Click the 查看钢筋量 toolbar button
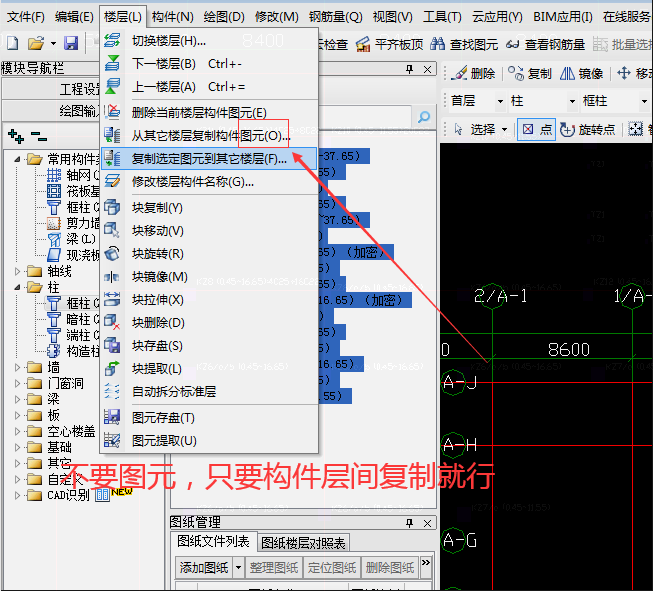Screen dimensions: 653x591 [546, 44]
